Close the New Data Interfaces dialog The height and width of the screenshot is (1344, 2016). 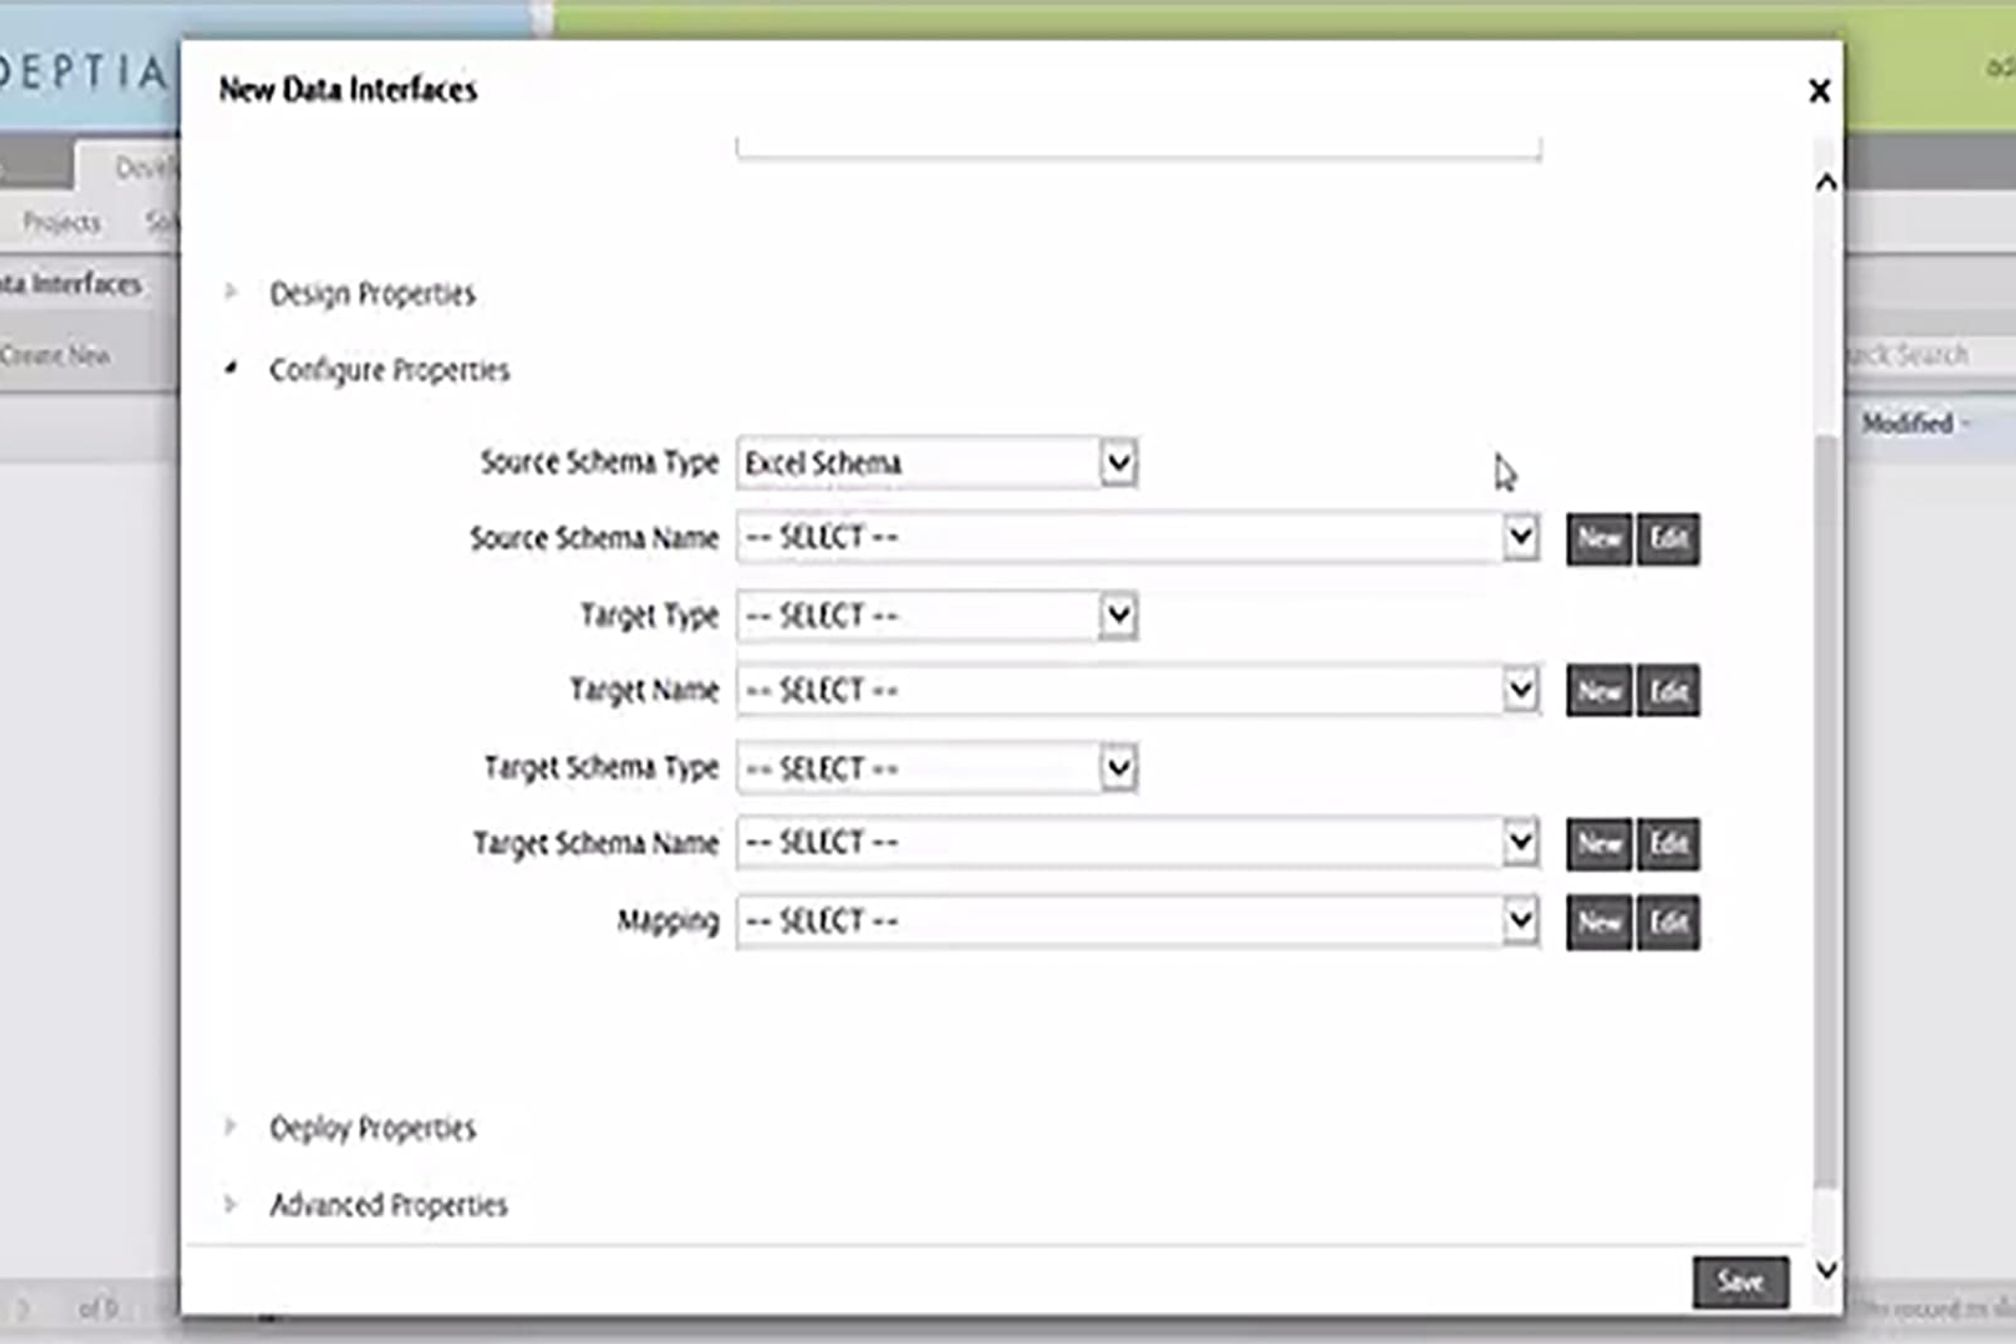1819,91
